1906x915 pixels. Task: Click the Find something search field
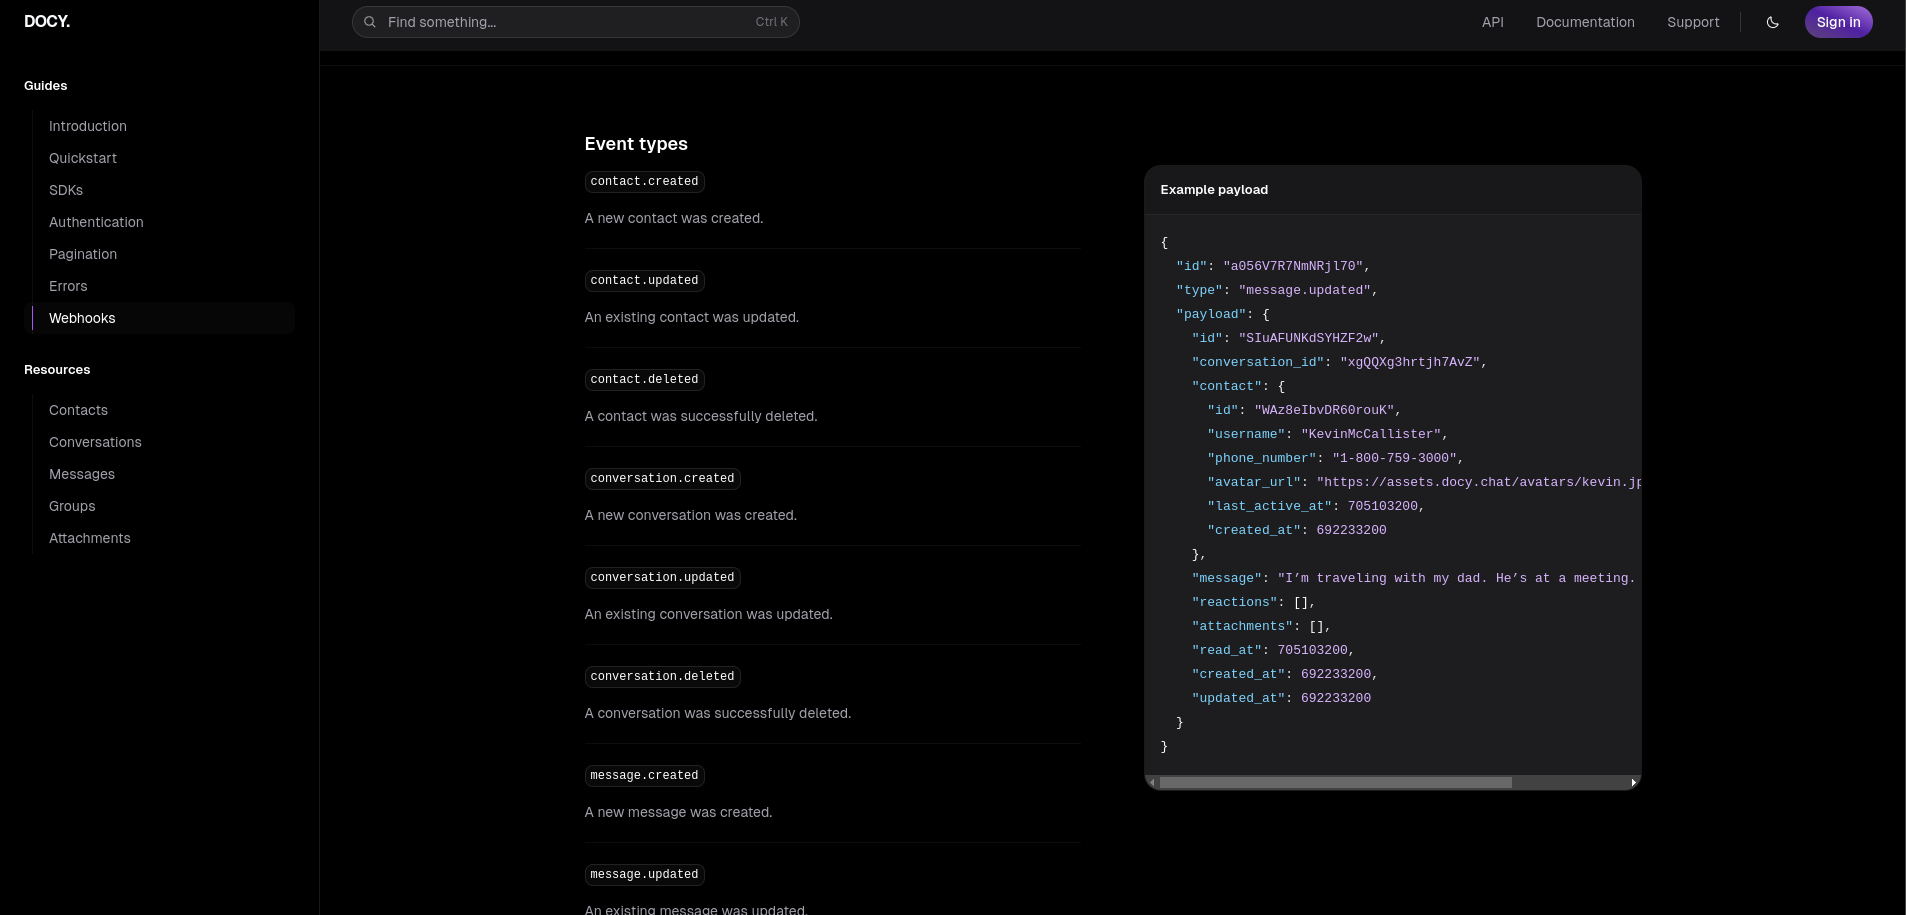click(x=576, y=22)
